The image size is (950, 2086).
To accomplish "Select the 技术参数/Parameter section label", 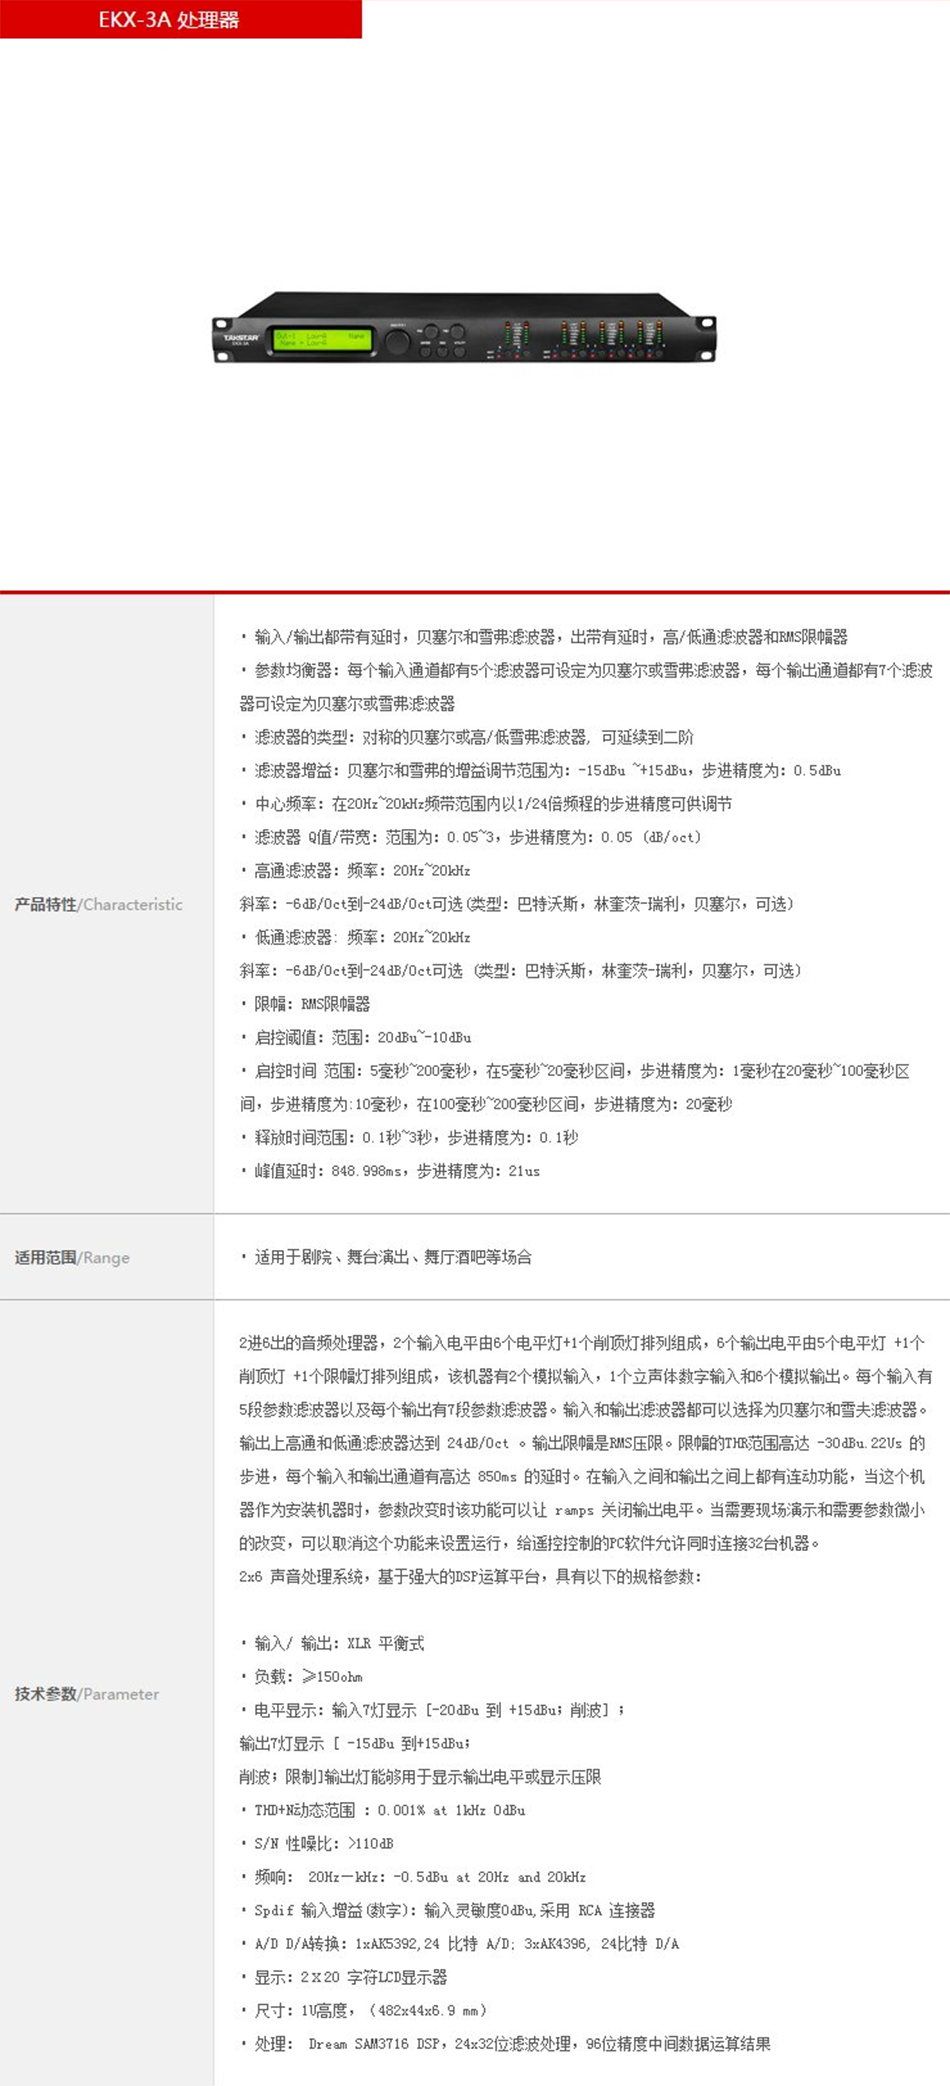I will coord(87,1694).
